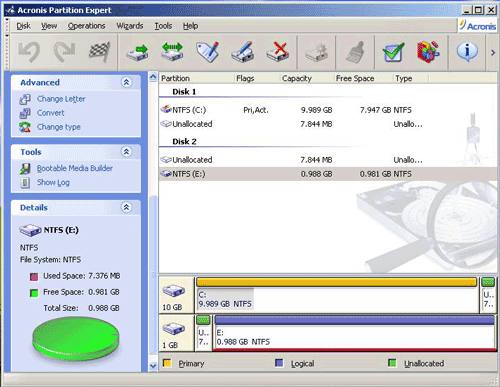Image resolution: width=500 pixels, height=387 pixels.
Task: Click the Disk 1 10 GB drive icon
Action: tap(174, 291)
